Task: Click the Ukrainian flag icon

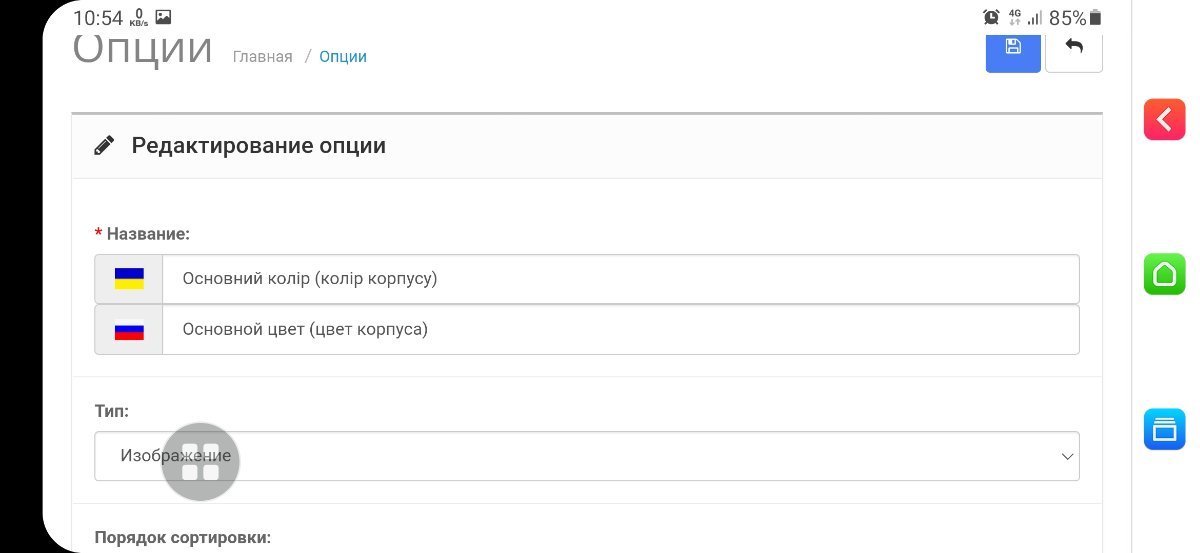Action: [129, 279]
